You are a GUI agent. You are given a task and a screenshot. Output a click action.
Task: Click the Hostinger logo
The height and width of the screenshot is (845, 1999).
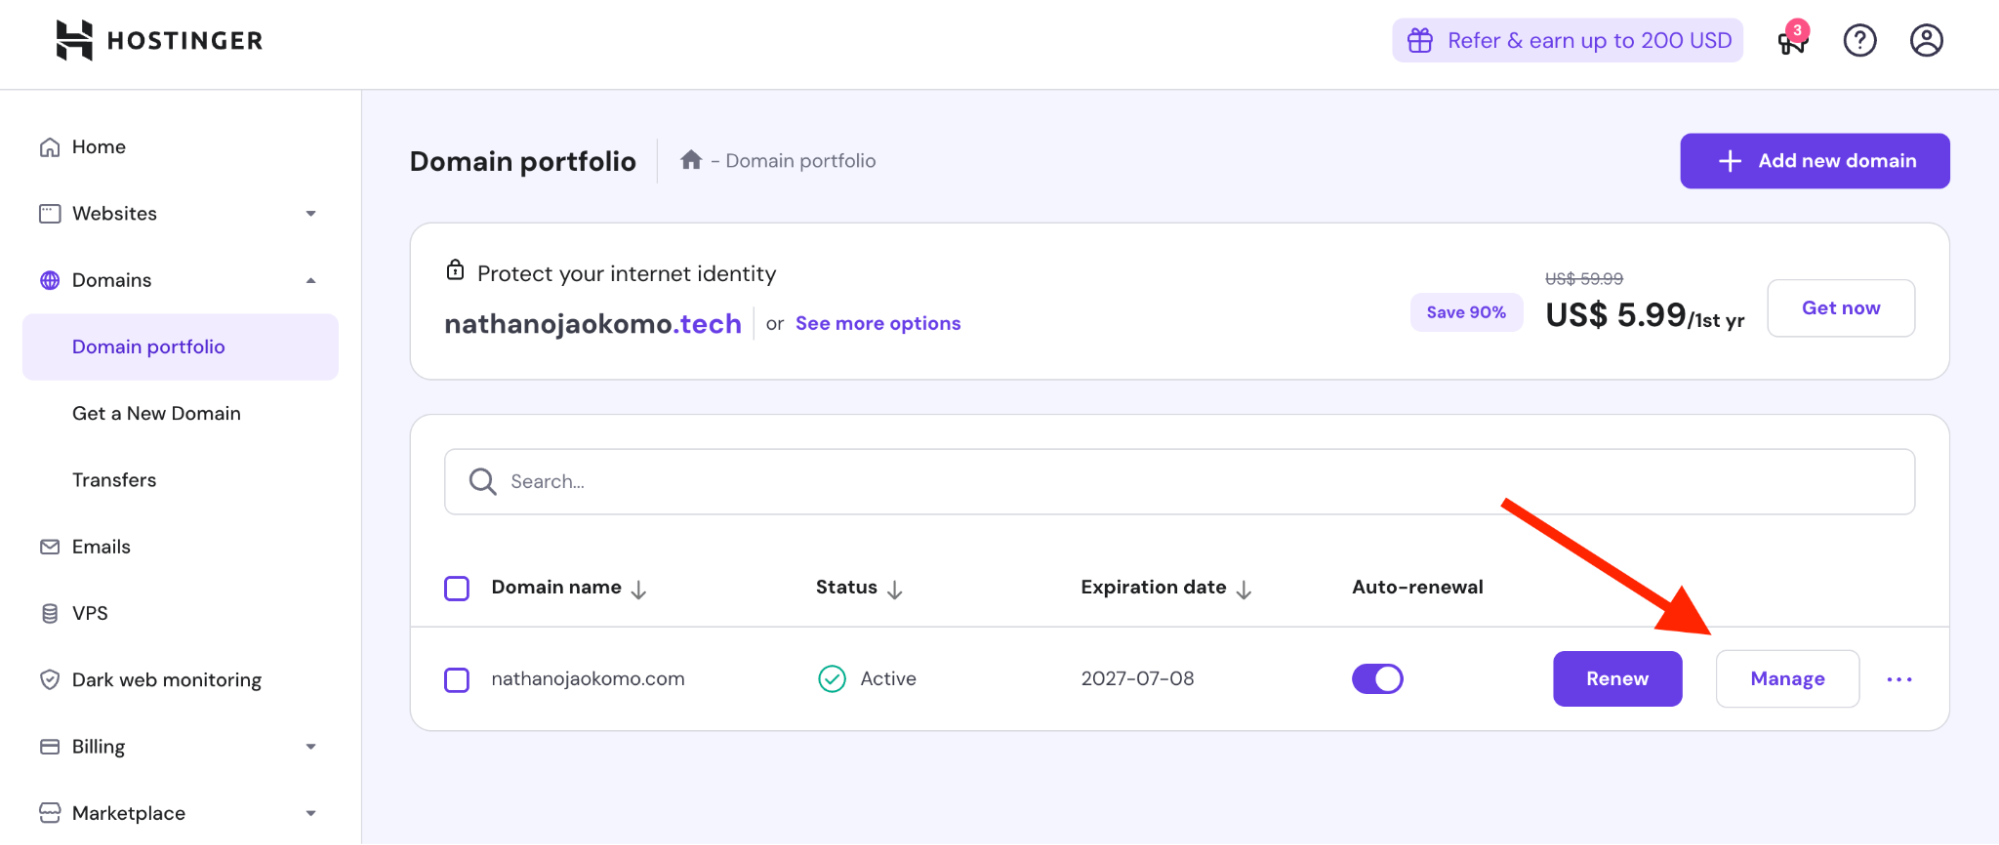159,41
